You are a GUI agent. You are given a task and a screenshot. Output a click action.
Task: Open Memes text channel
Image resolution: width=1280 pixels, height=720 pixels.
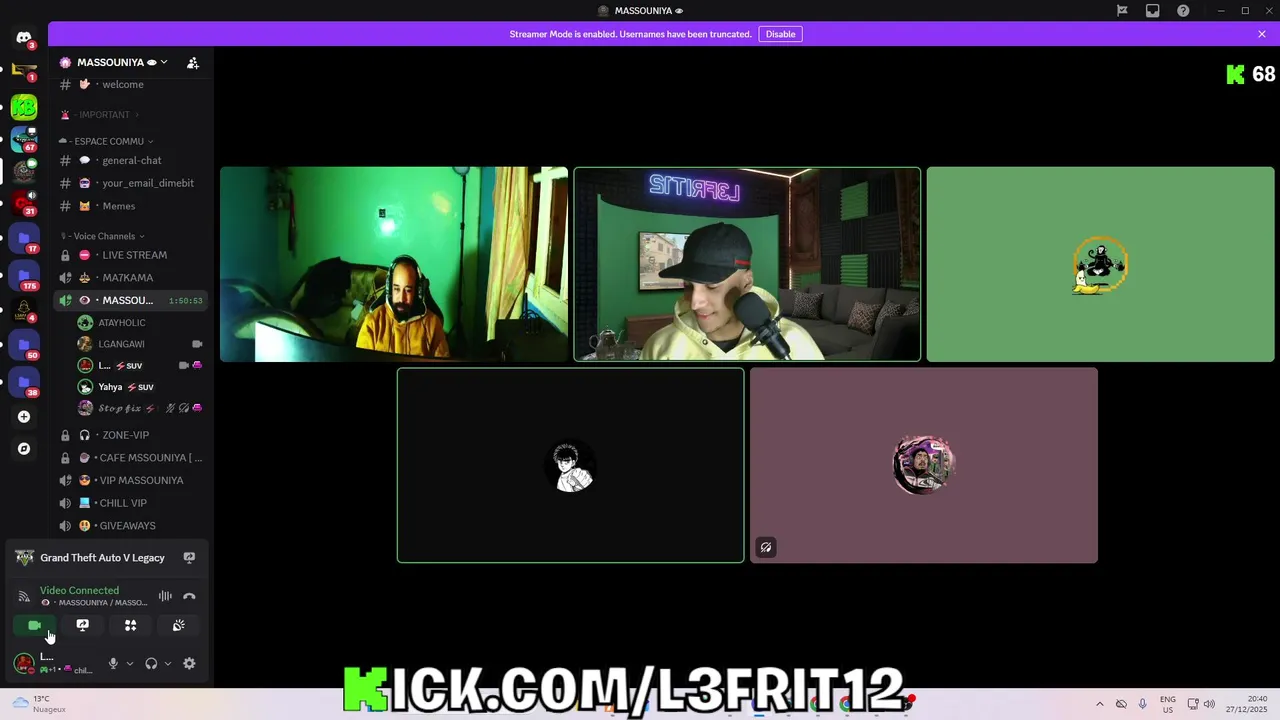coord(131,206)
